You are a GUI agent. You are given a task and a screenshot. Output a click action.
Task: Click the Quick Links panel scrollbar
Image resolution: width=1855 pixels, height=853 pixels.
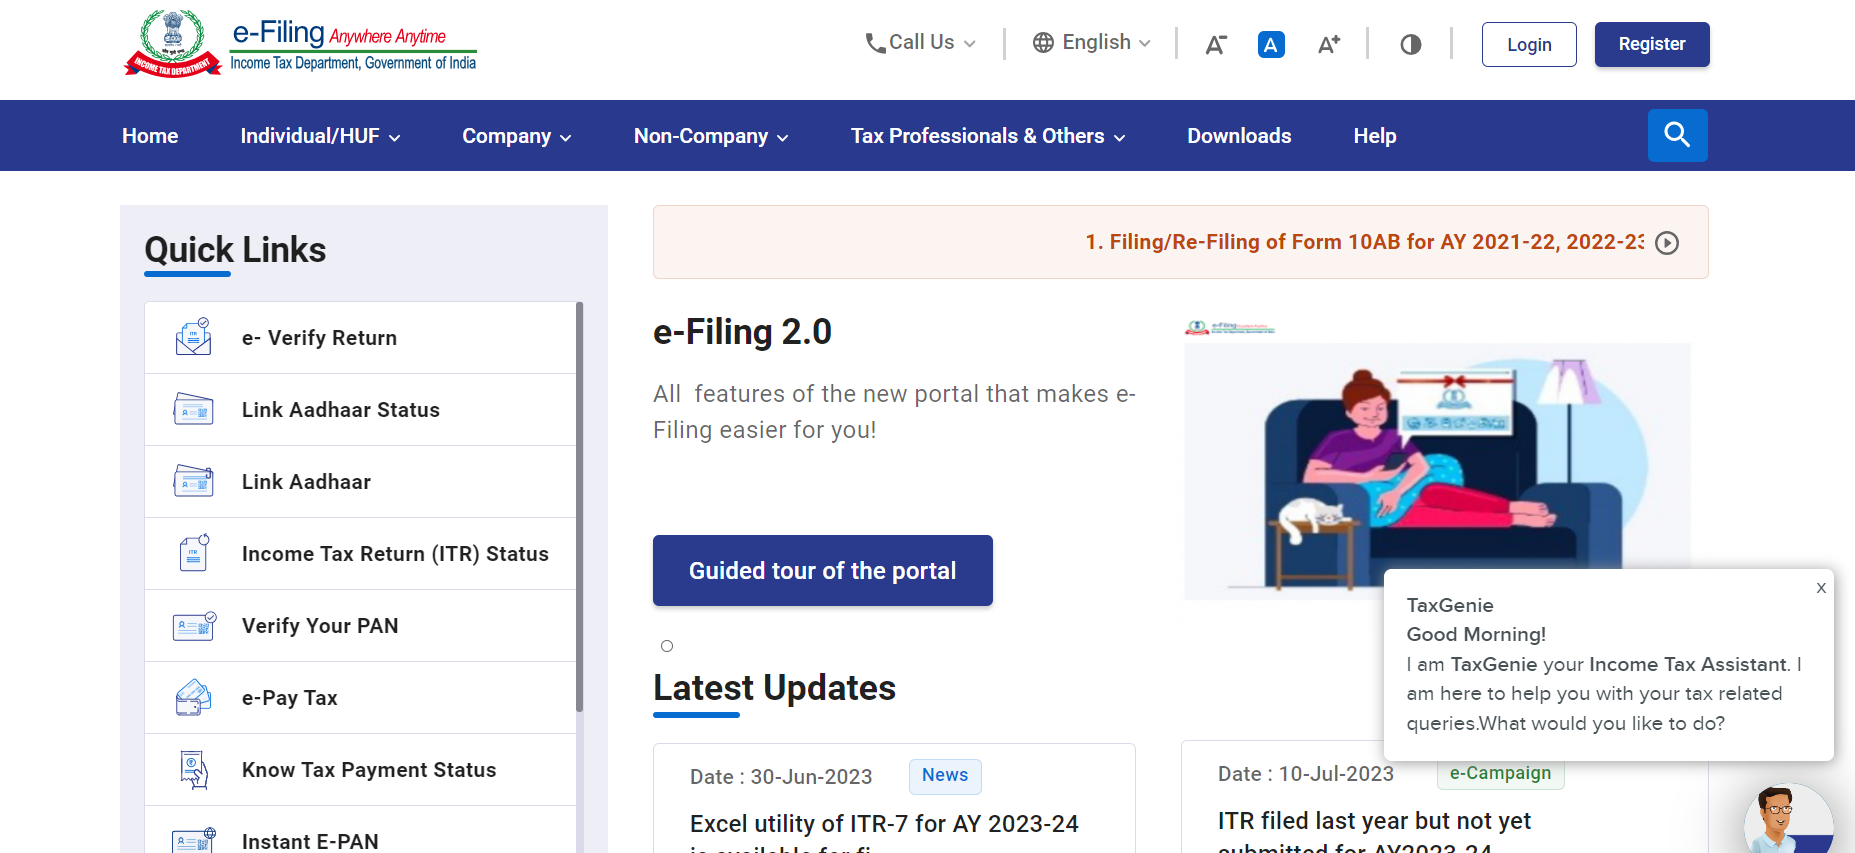[580, 507]
